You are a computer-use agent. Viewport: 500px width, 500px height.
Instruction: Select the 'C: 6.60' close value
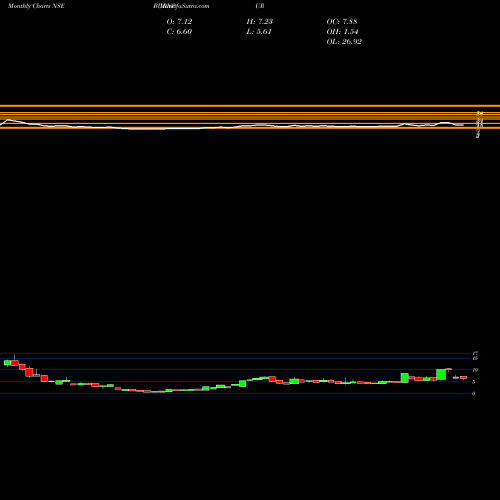[179, 32]
